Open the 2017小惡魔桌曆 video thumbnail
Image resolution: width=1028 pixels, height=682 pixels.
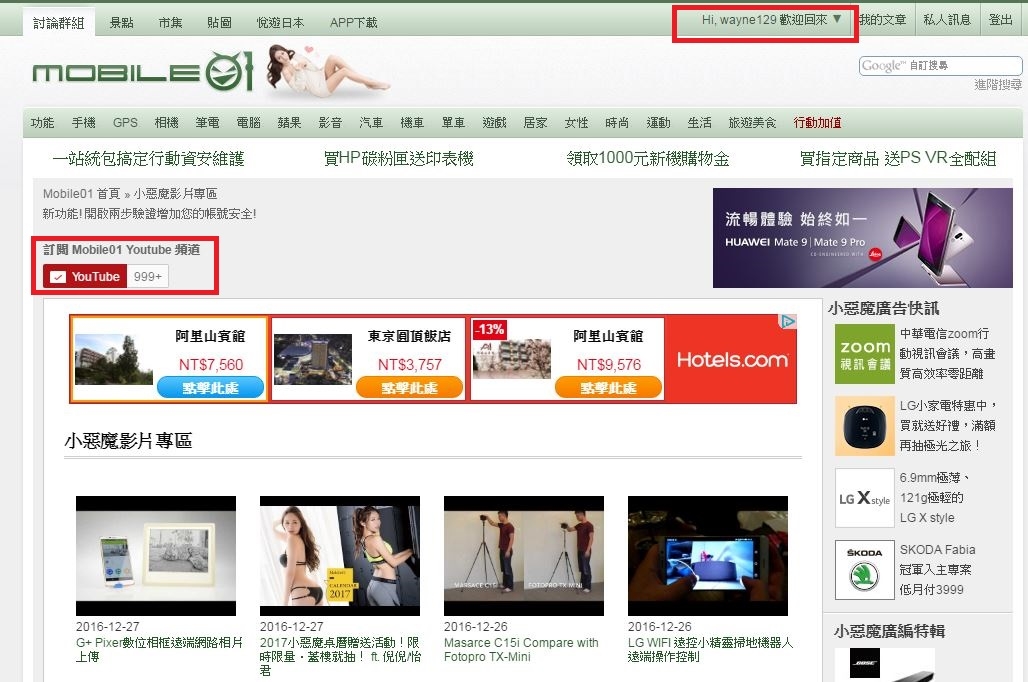point(340,556)
